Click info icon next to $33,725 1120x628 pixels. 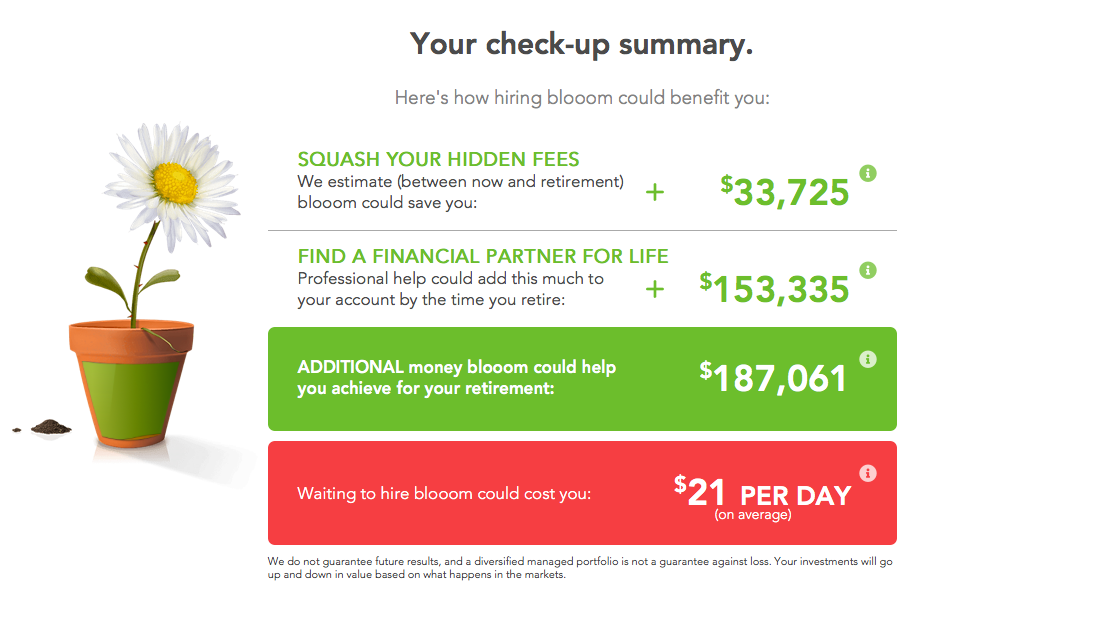tap(867, 173)
